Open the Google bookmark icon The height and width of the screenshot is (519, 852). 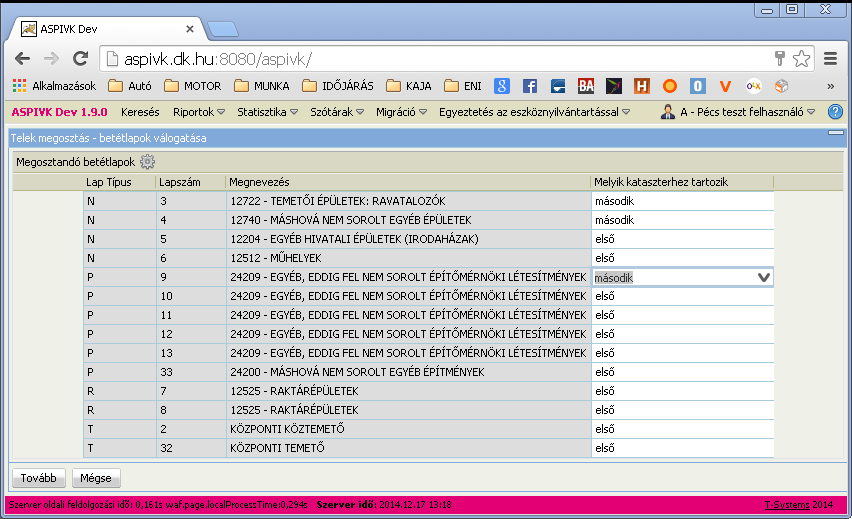[502, 86]
